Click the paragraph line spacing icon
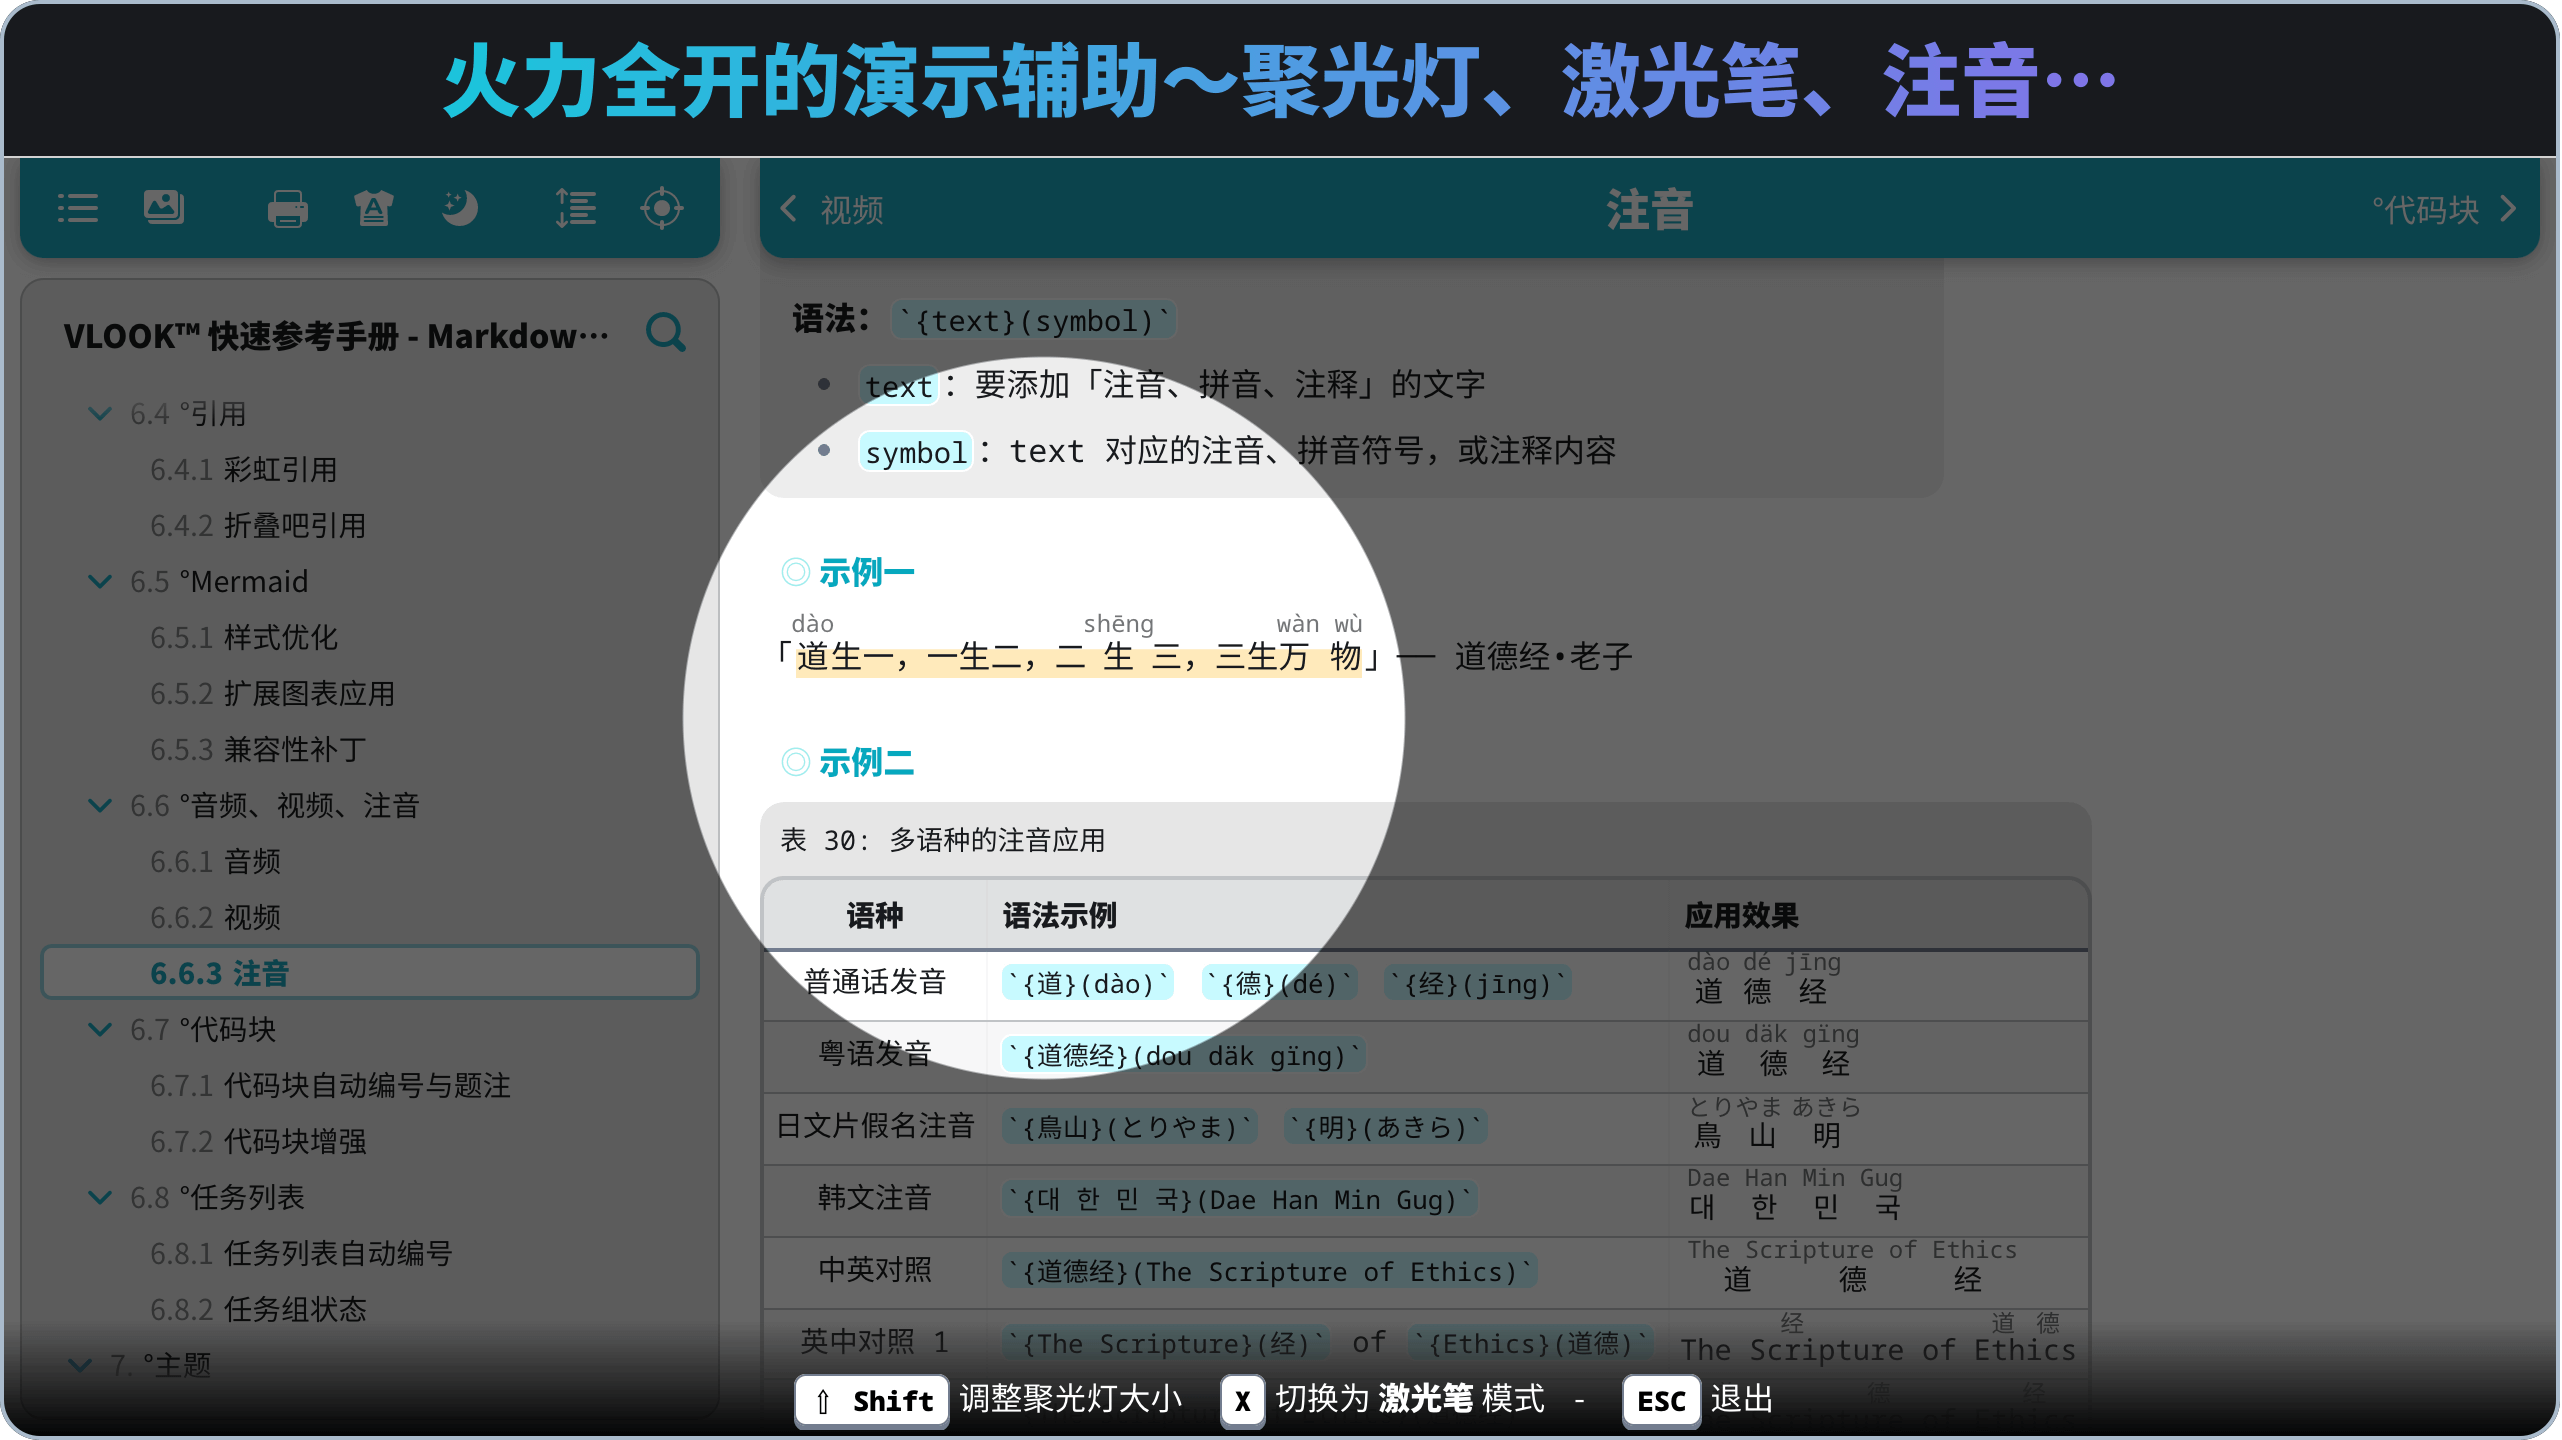Image resolution: width=2562 pixels, height=1440 pixels. [575, 208]
